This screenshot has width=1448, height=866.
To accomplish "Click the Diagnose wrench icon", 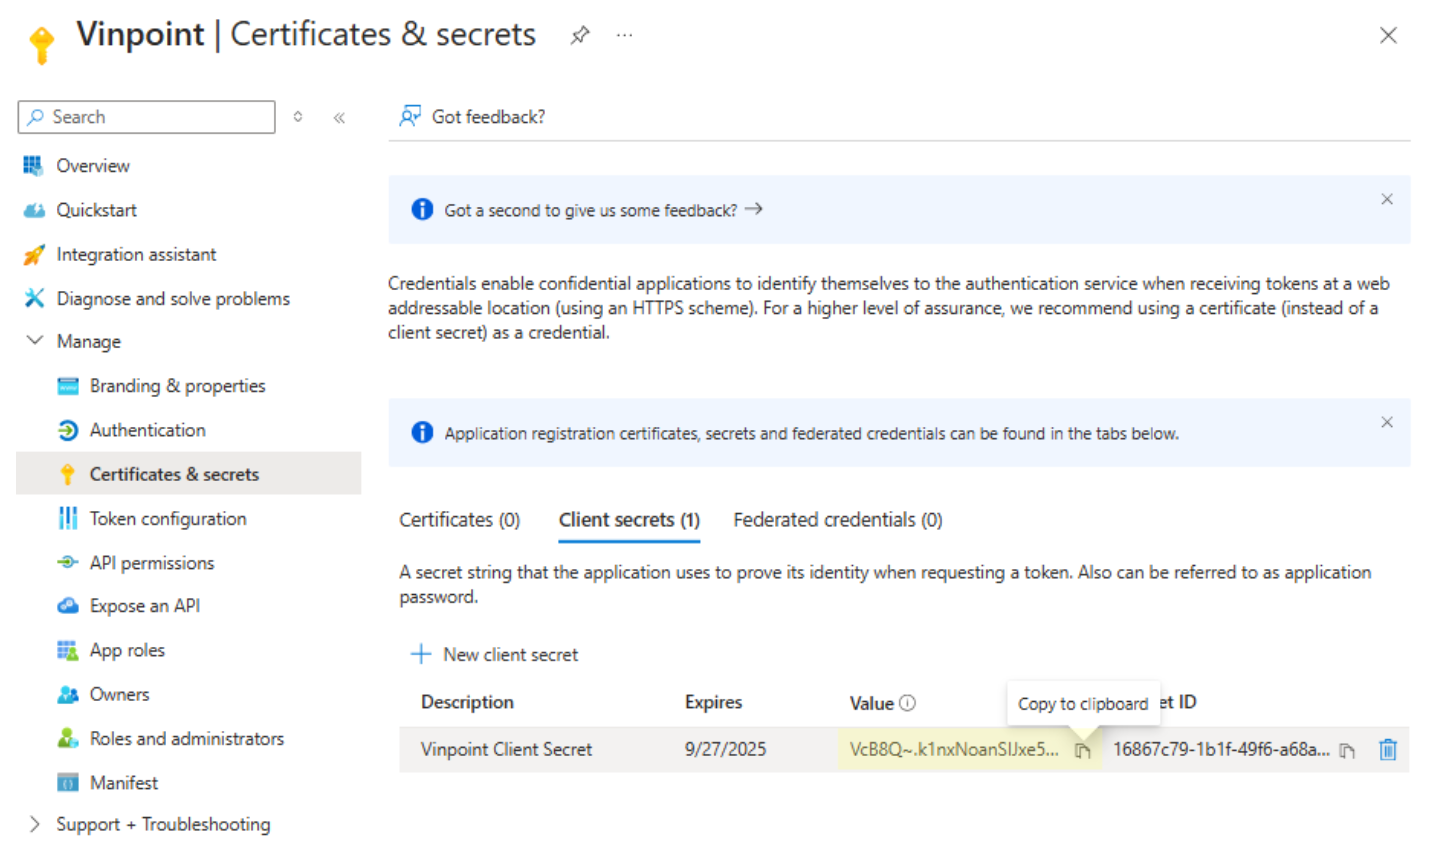I will (34, 298).
